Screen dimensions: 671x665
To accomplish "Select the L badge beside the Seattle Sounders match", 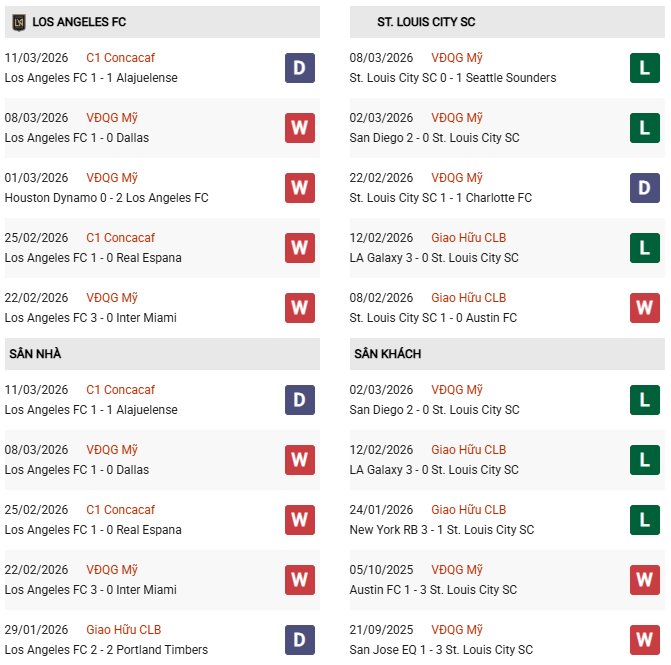I will coord(644,68).
